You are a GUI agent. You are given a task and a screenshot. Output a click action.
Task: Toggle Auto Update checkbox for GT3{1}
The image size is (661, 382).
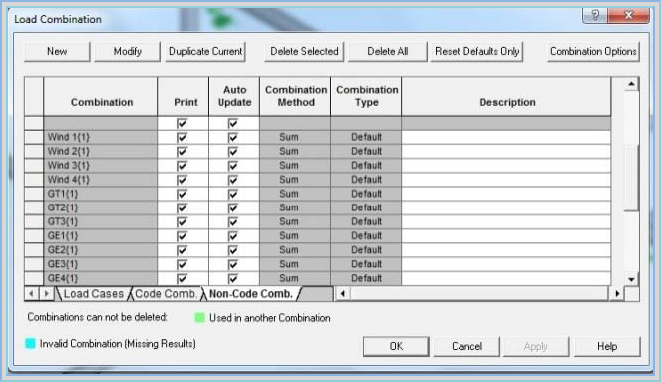[x=233, y=222]
